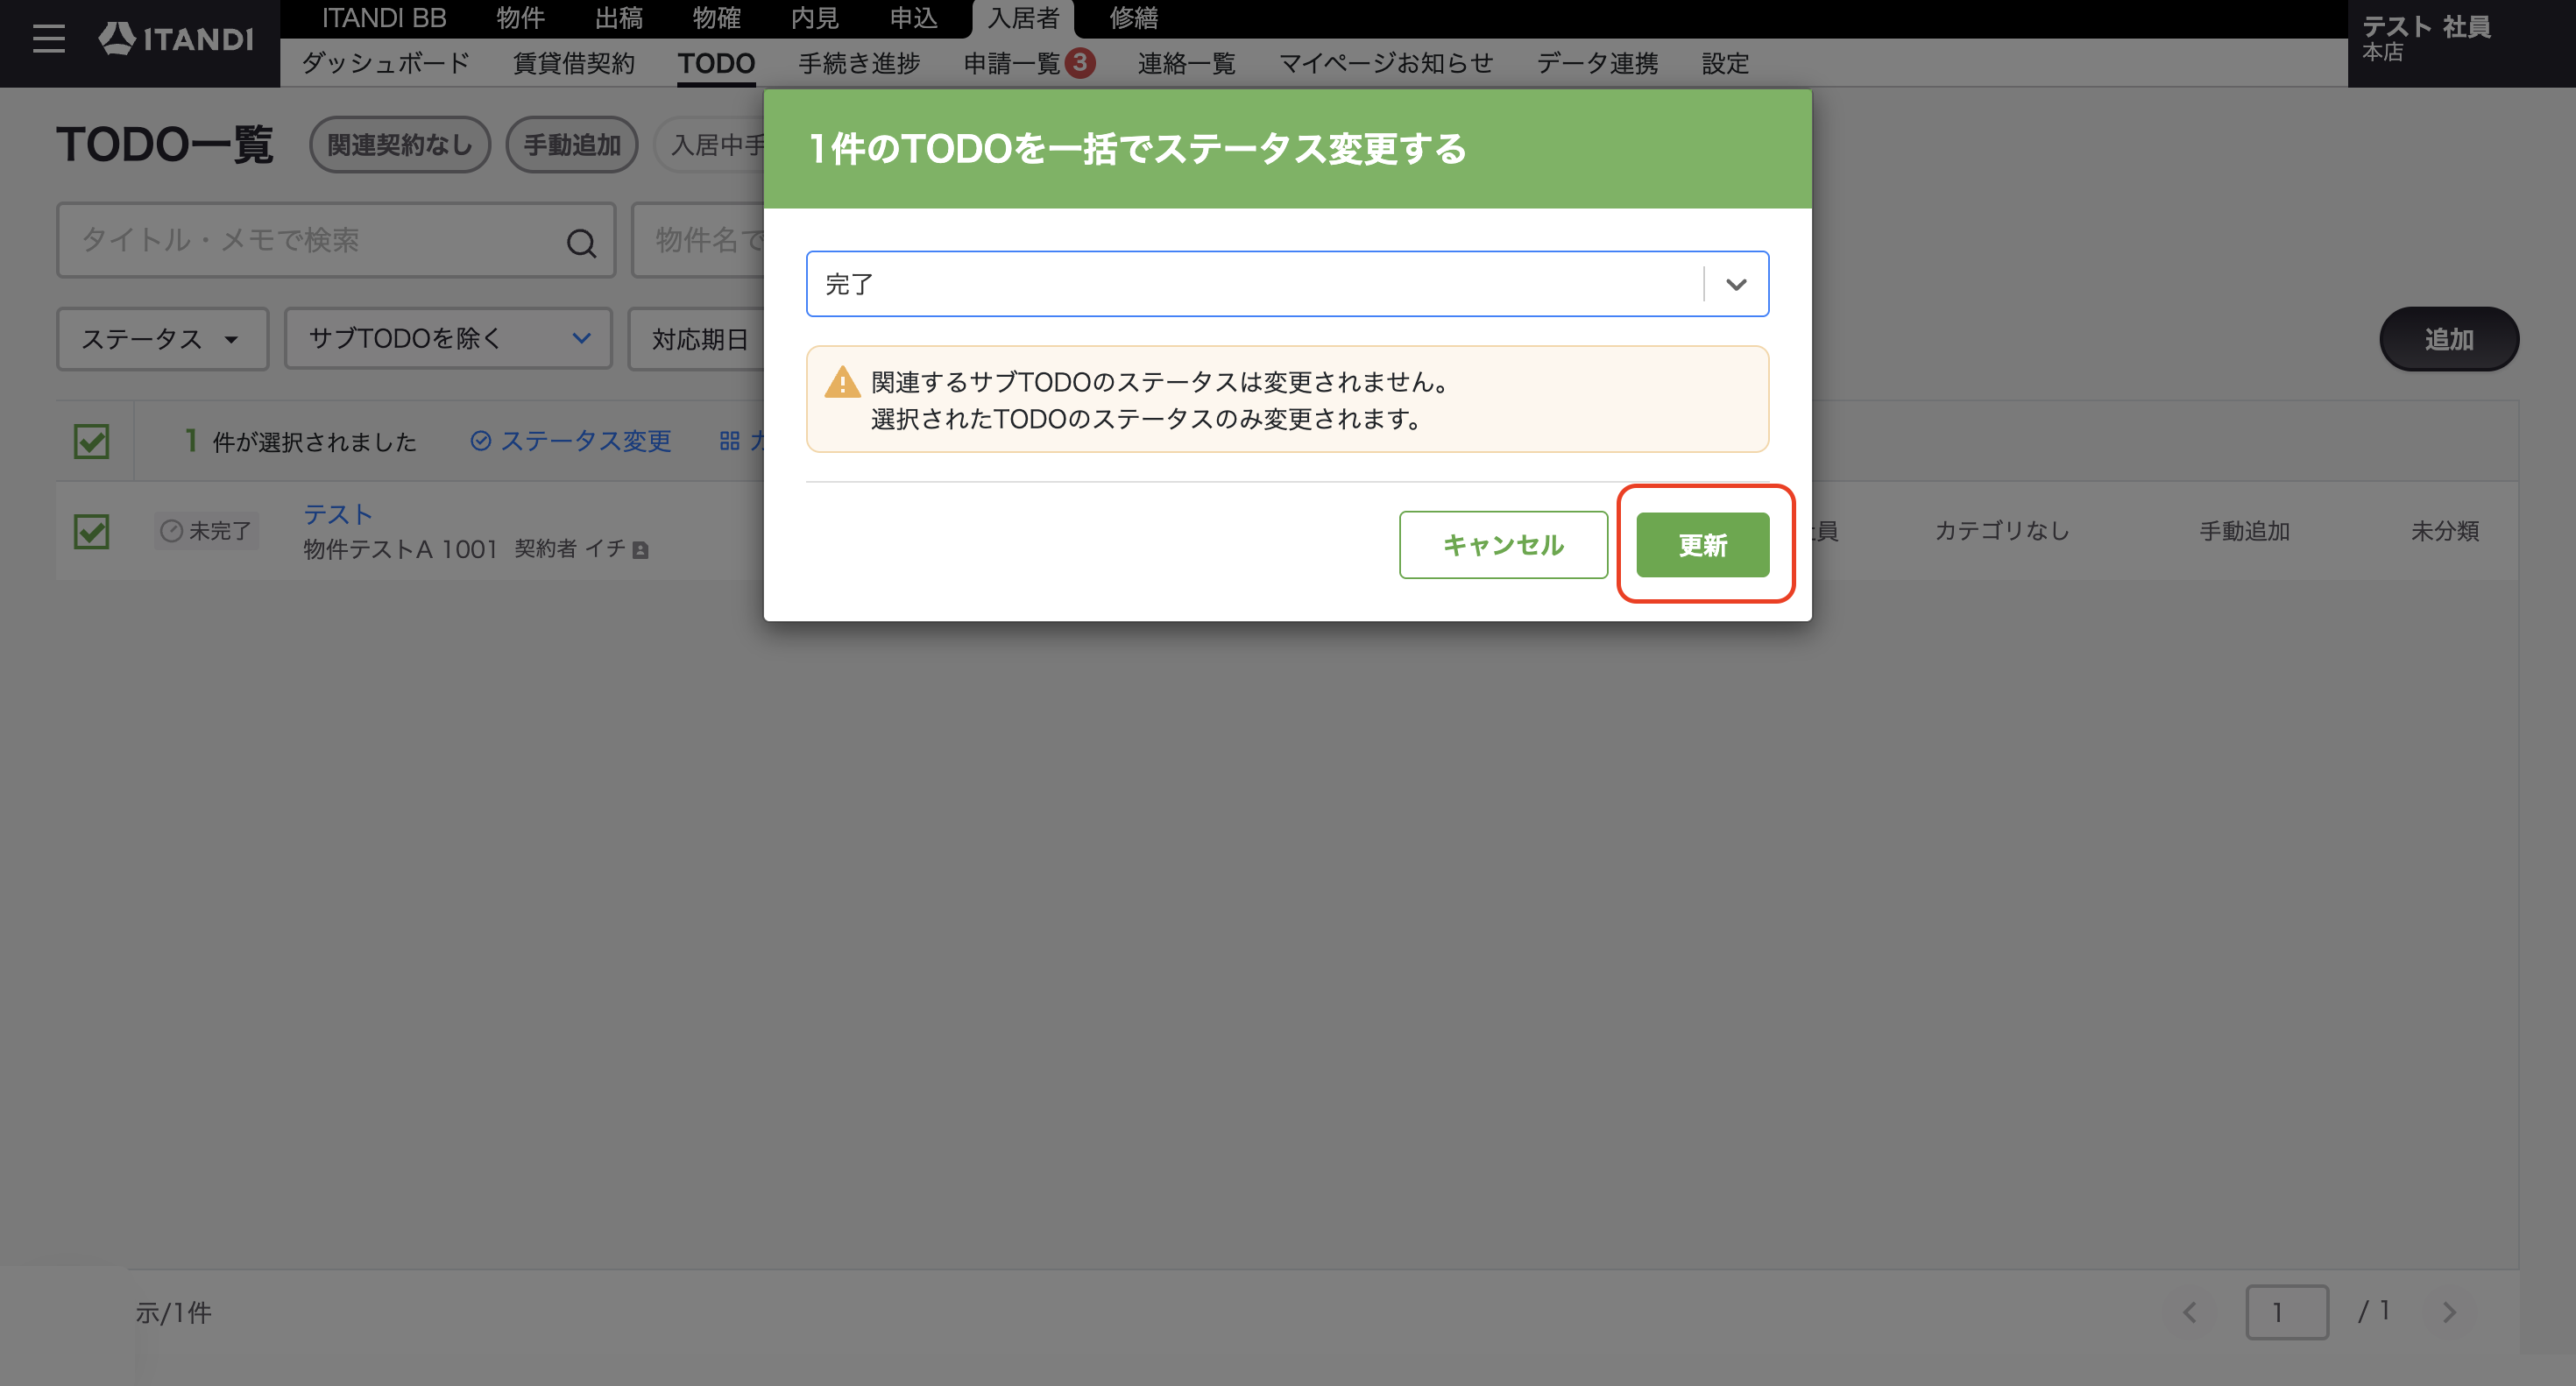The image size is (2576, 1386).
Task: Switch to 修繕 tab
Action: (1133, 18)
